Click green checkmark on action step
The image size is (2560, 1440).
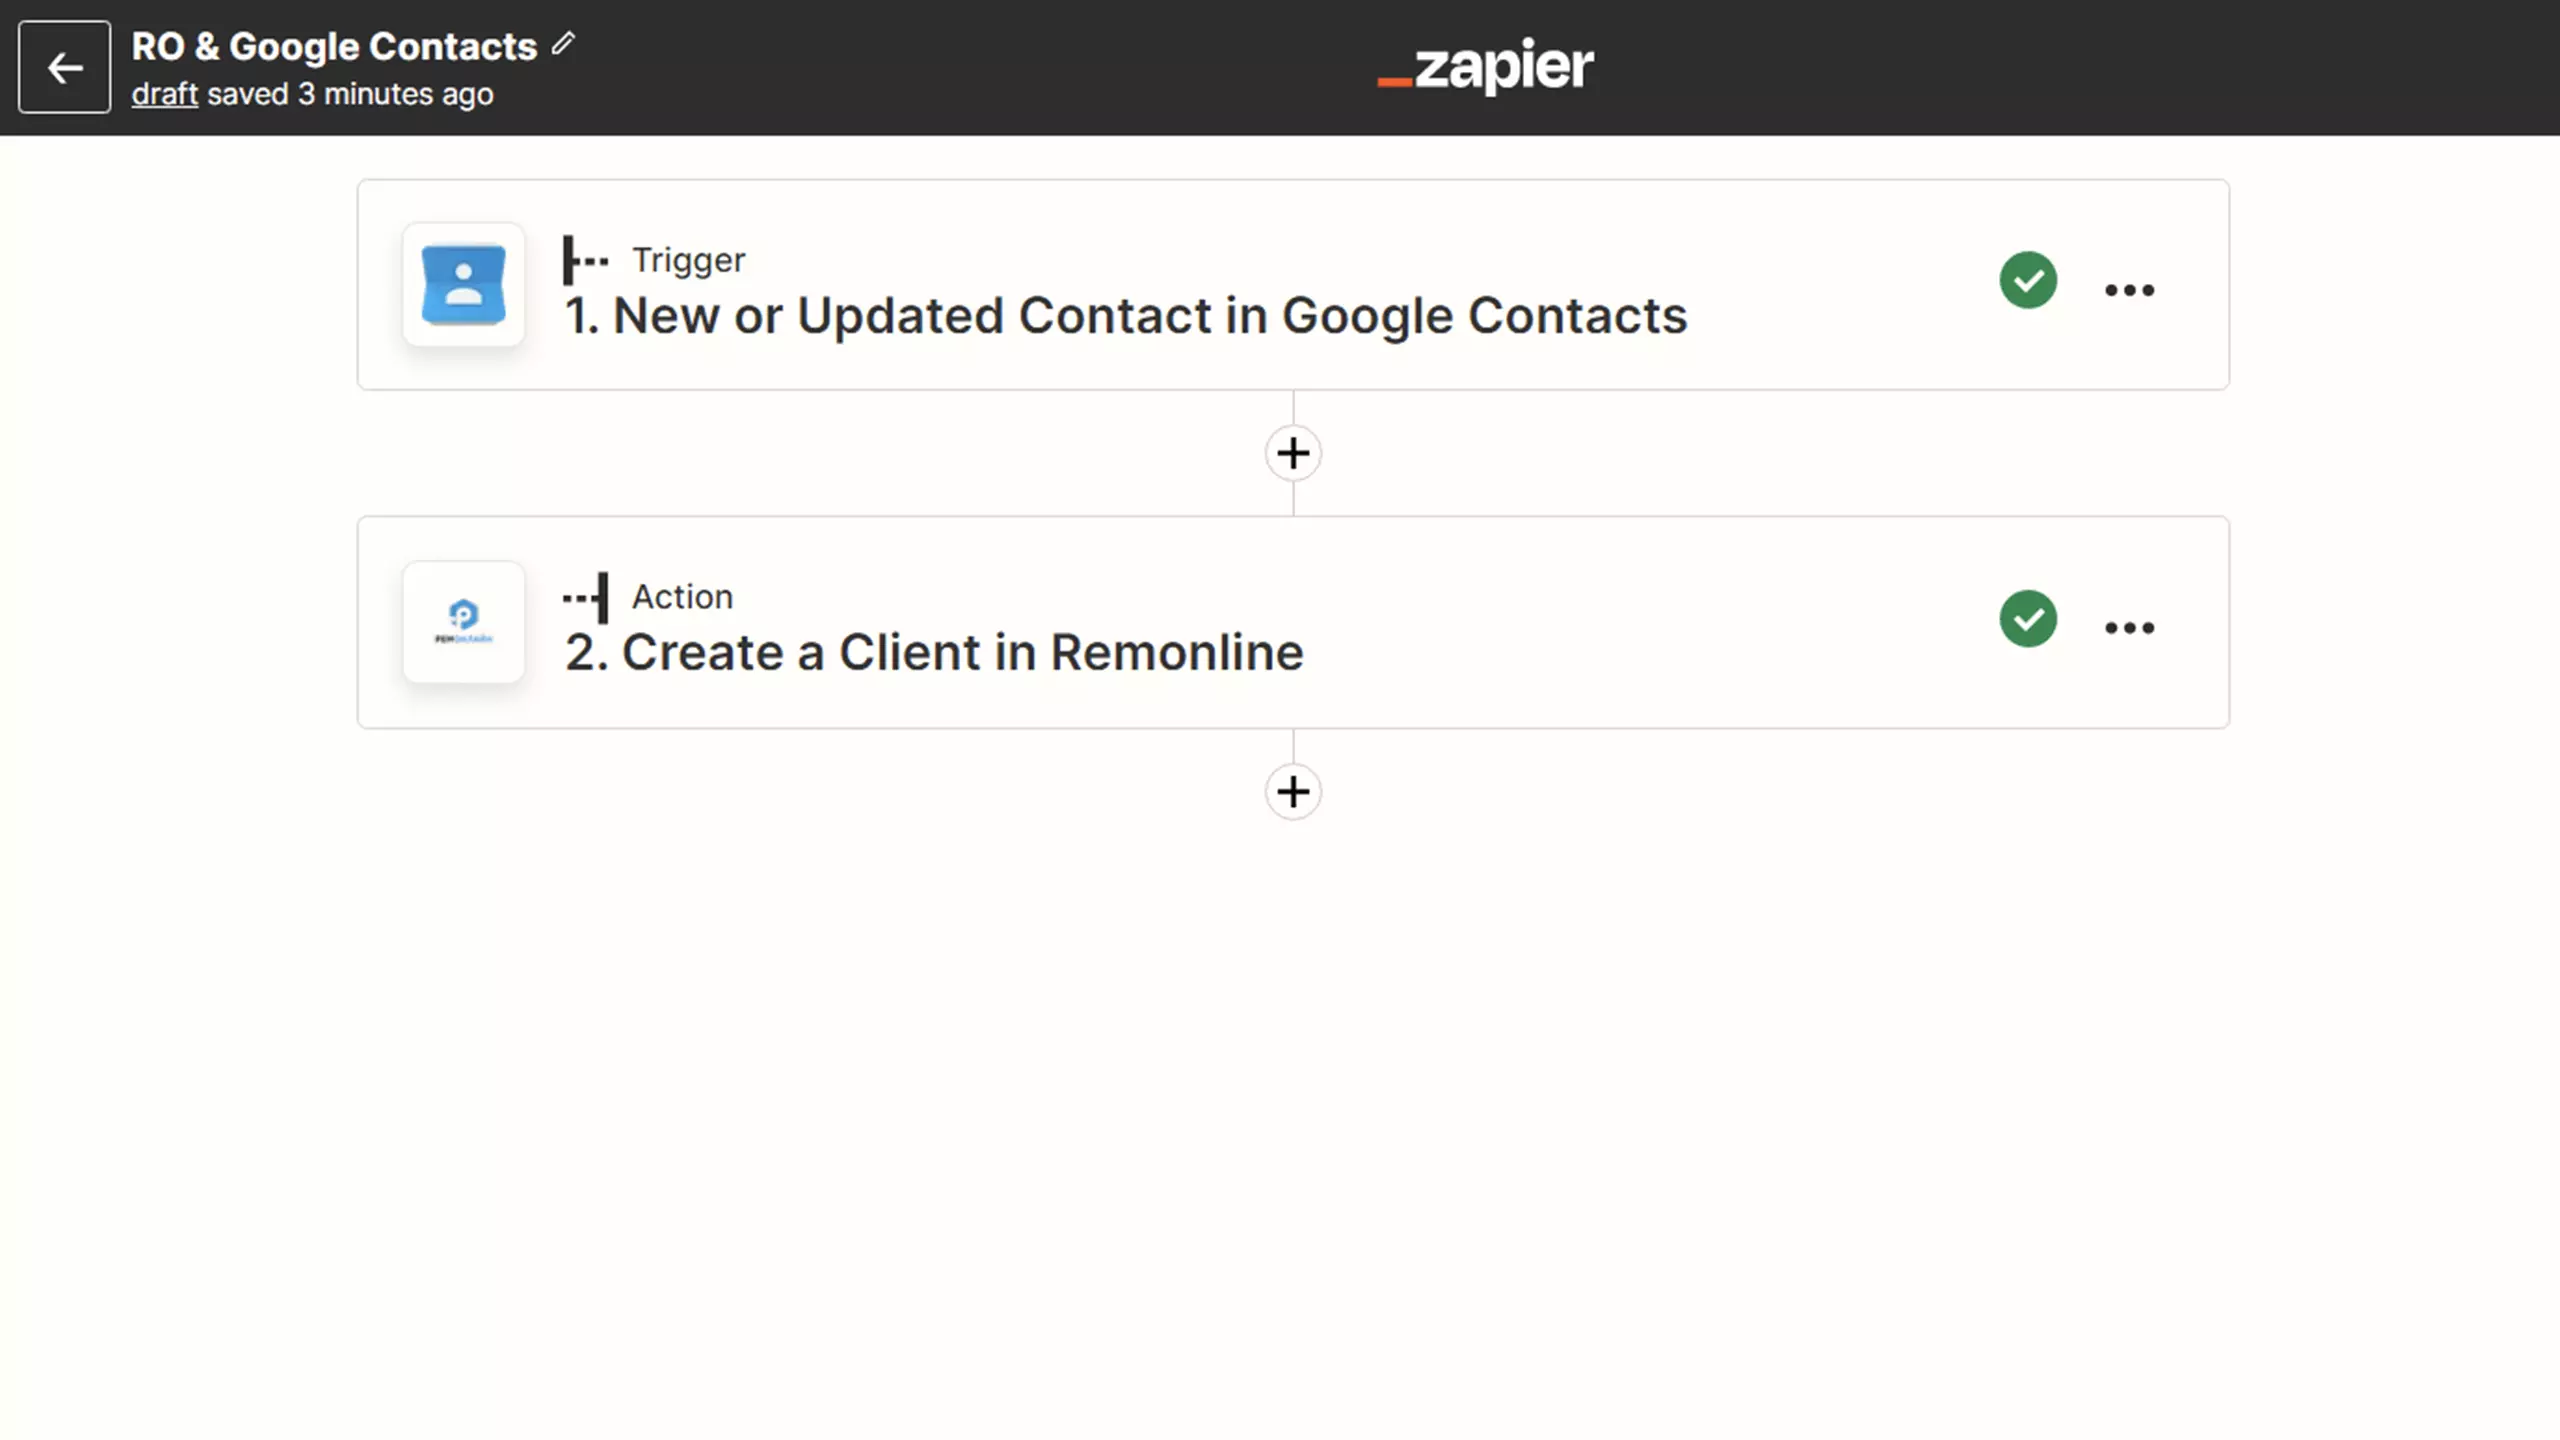[x=2028, y=618]
